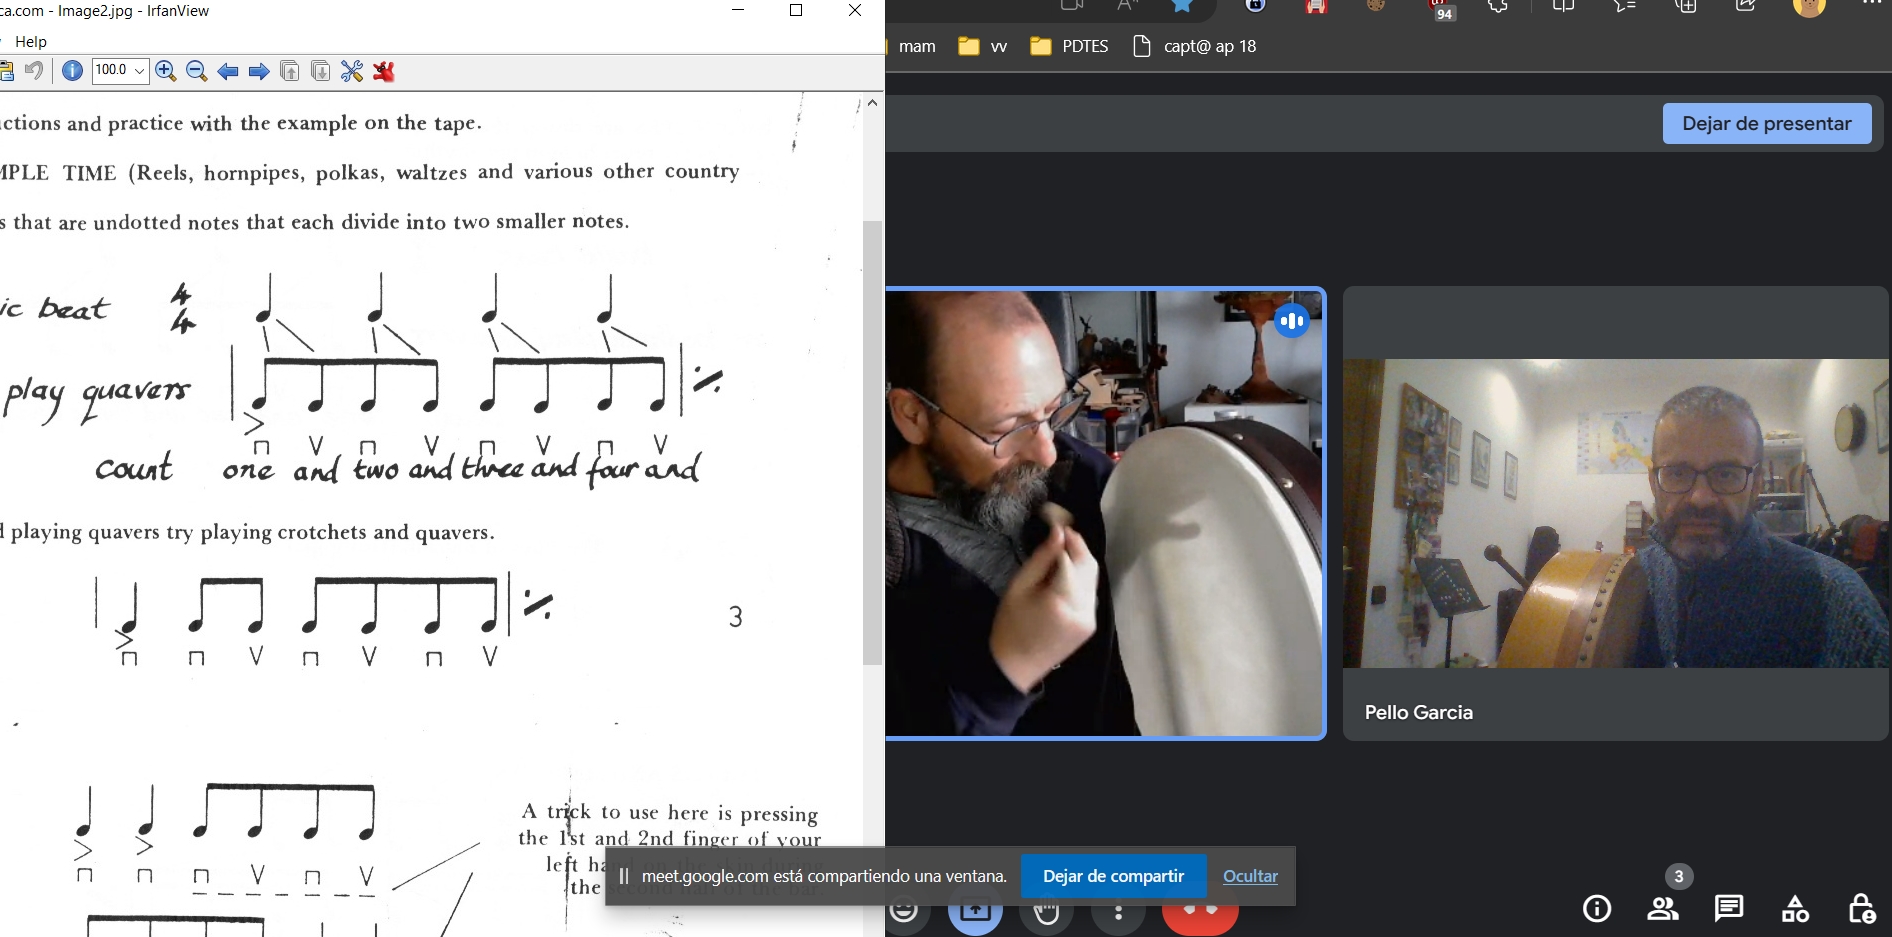Open Meet chat with the message icon

[x=1729, y=909]
